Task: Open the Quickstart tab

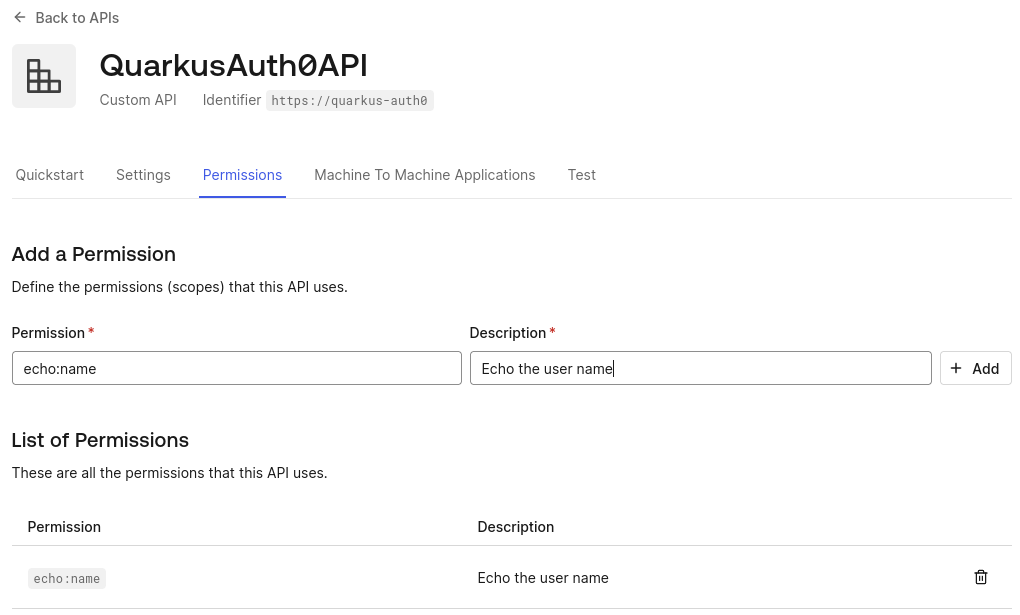Action: 49,175
